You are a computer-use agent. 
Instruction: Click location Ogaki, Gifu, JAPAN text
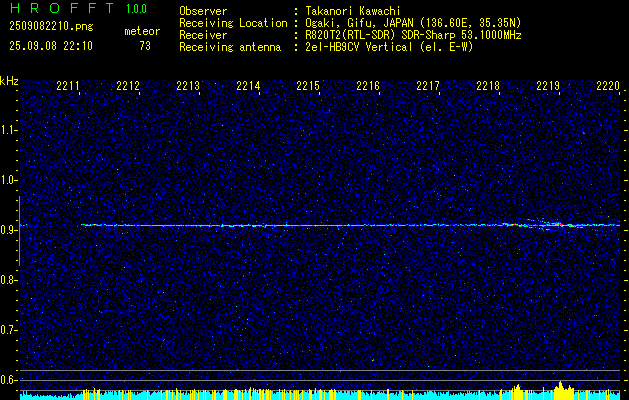pos(413,23)
